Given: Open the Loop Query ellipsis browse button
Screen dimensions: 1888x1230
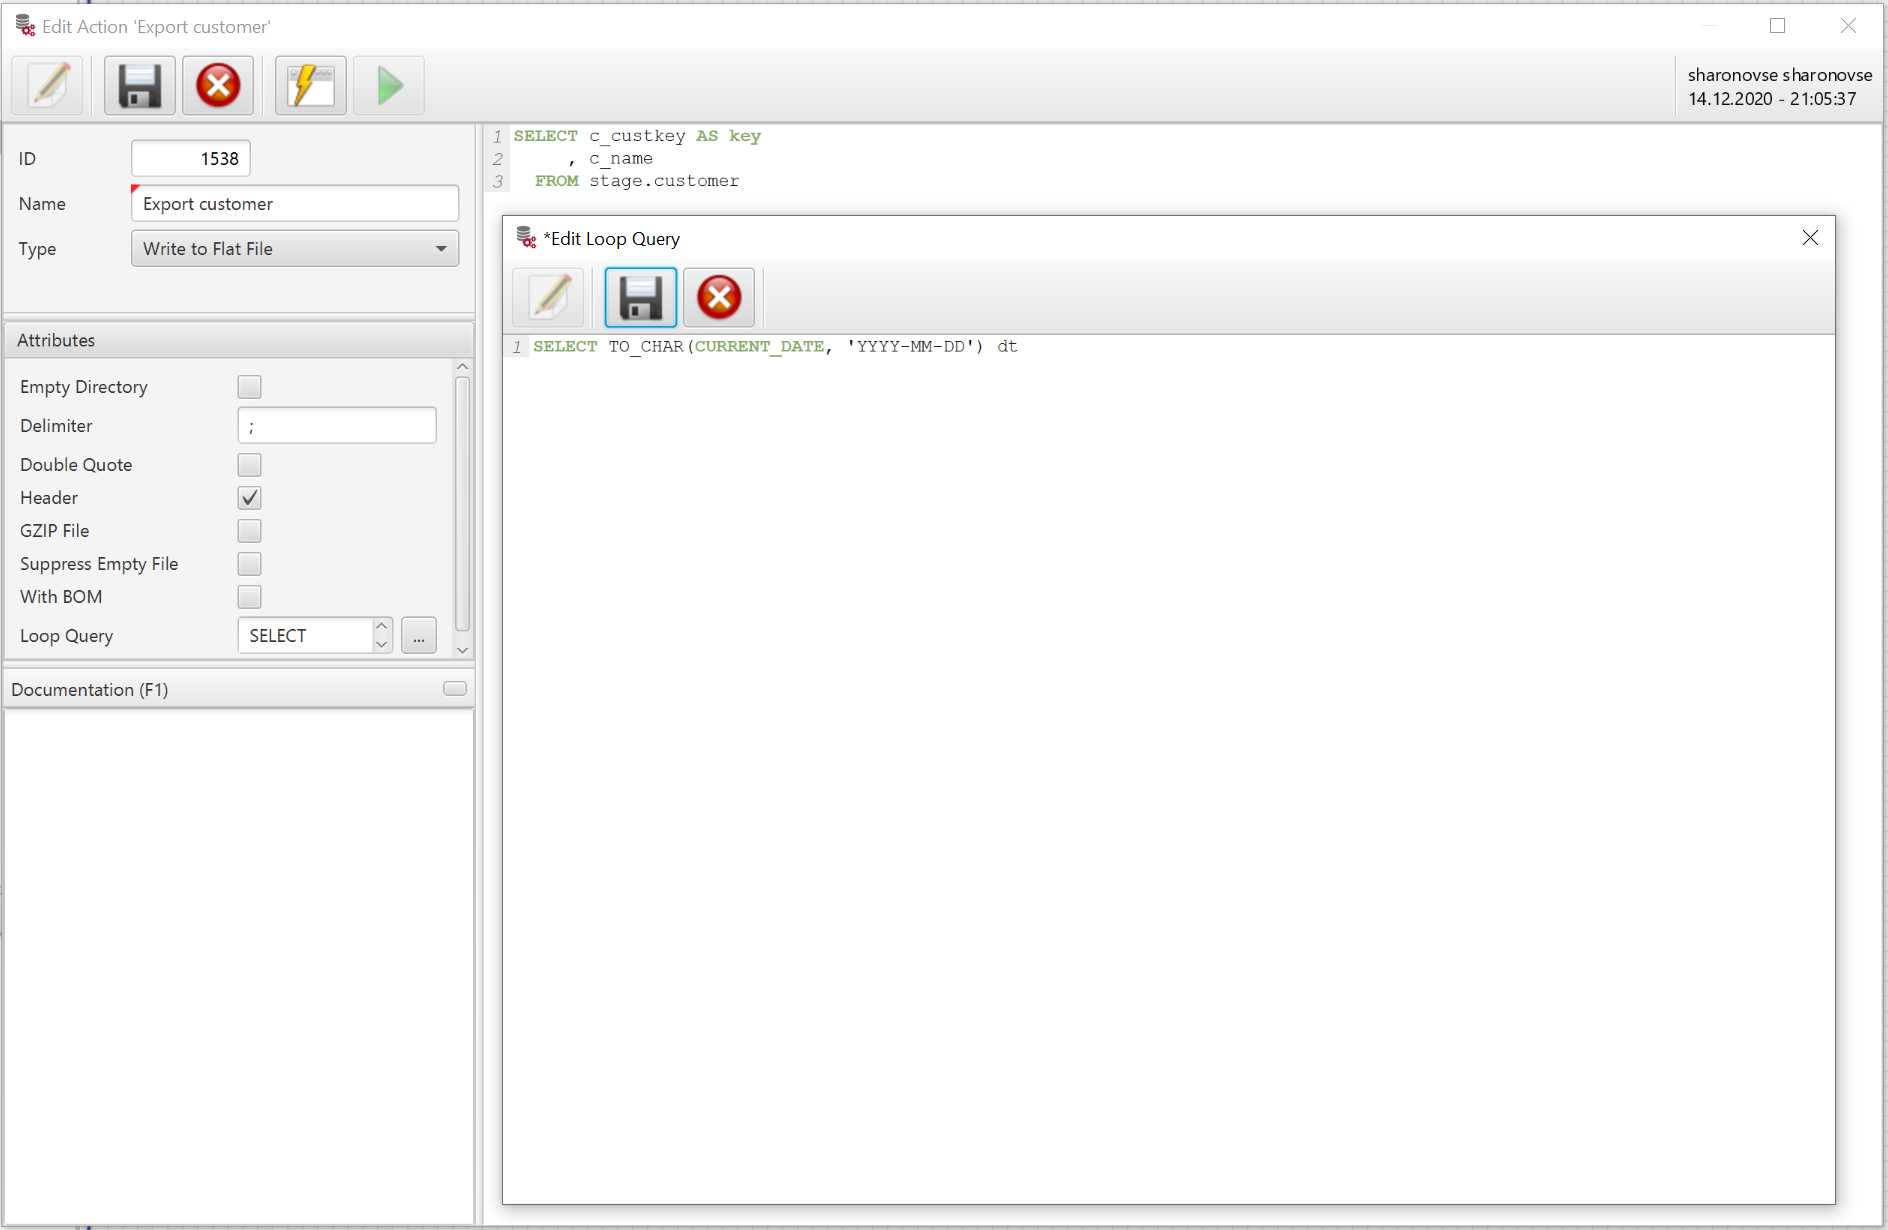Looking at the screenshot, I should click(419, 635).
